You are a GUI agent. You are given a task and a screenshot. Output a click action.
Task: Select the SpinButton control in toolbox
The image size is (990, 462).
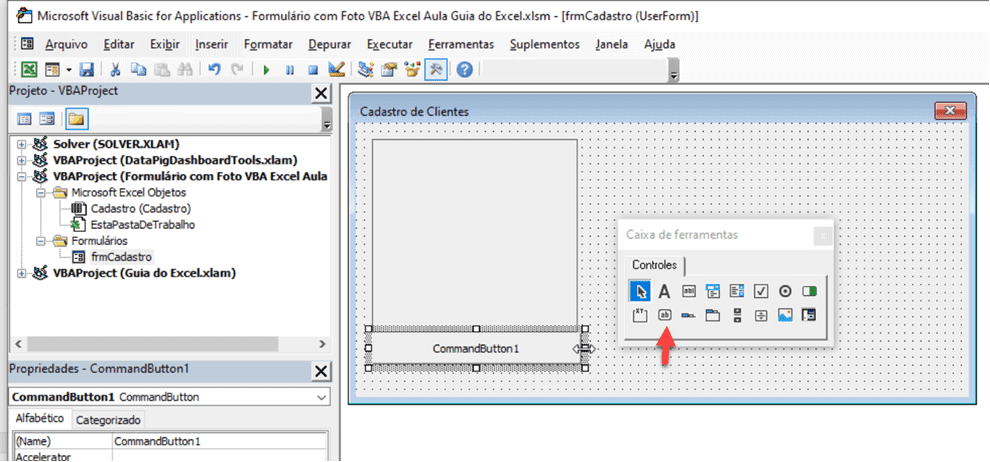pos(761,314)
